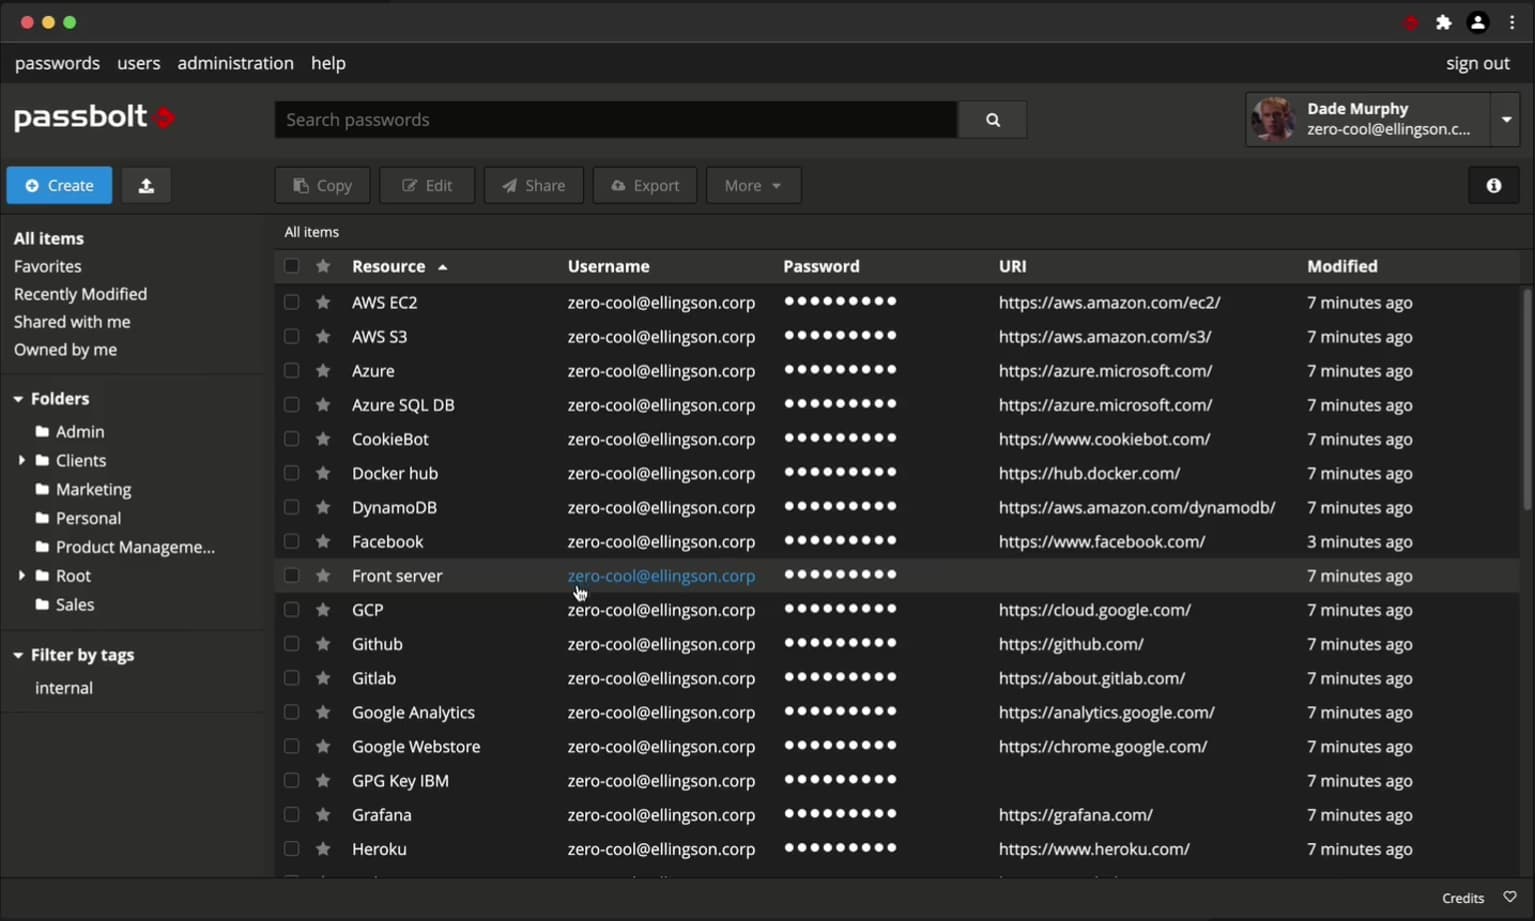The width and height of the screenshot is (1535, 921).
Task: Click the heart icon beside Credits
Action: coord(1510,897)
